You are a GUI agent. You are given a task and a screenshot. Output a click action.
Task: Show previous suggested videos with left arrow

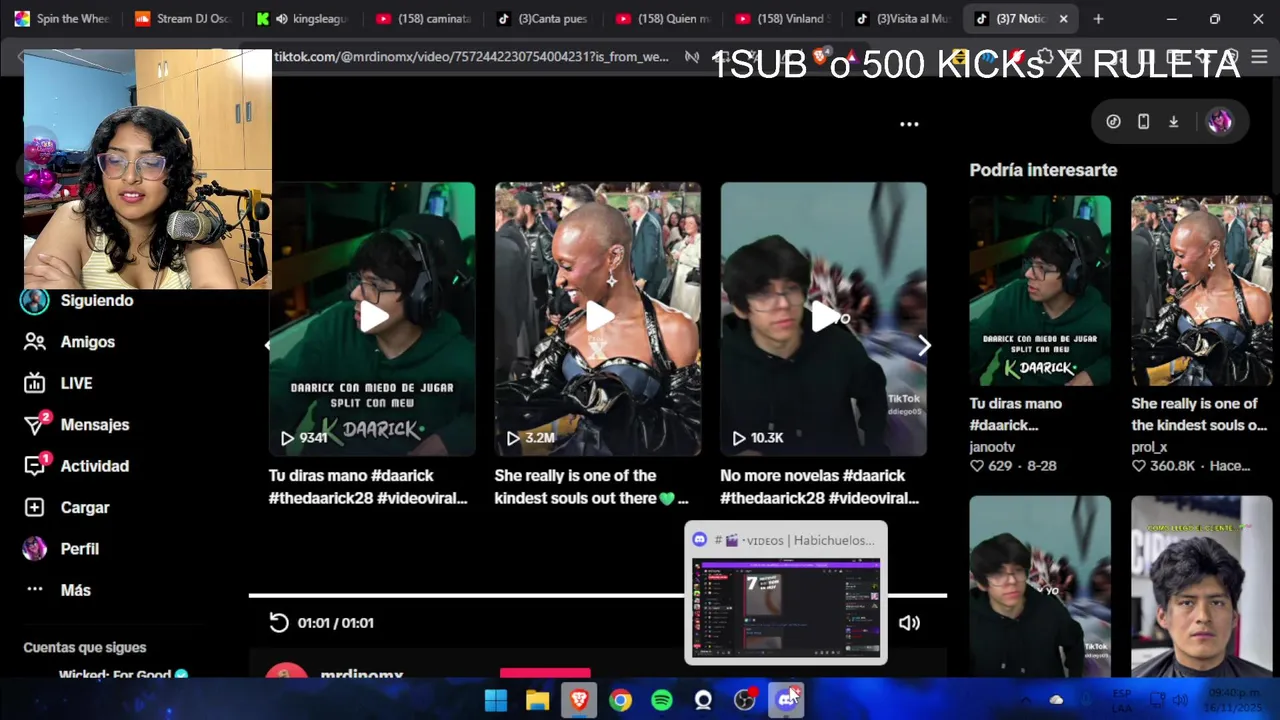point(267,345)
